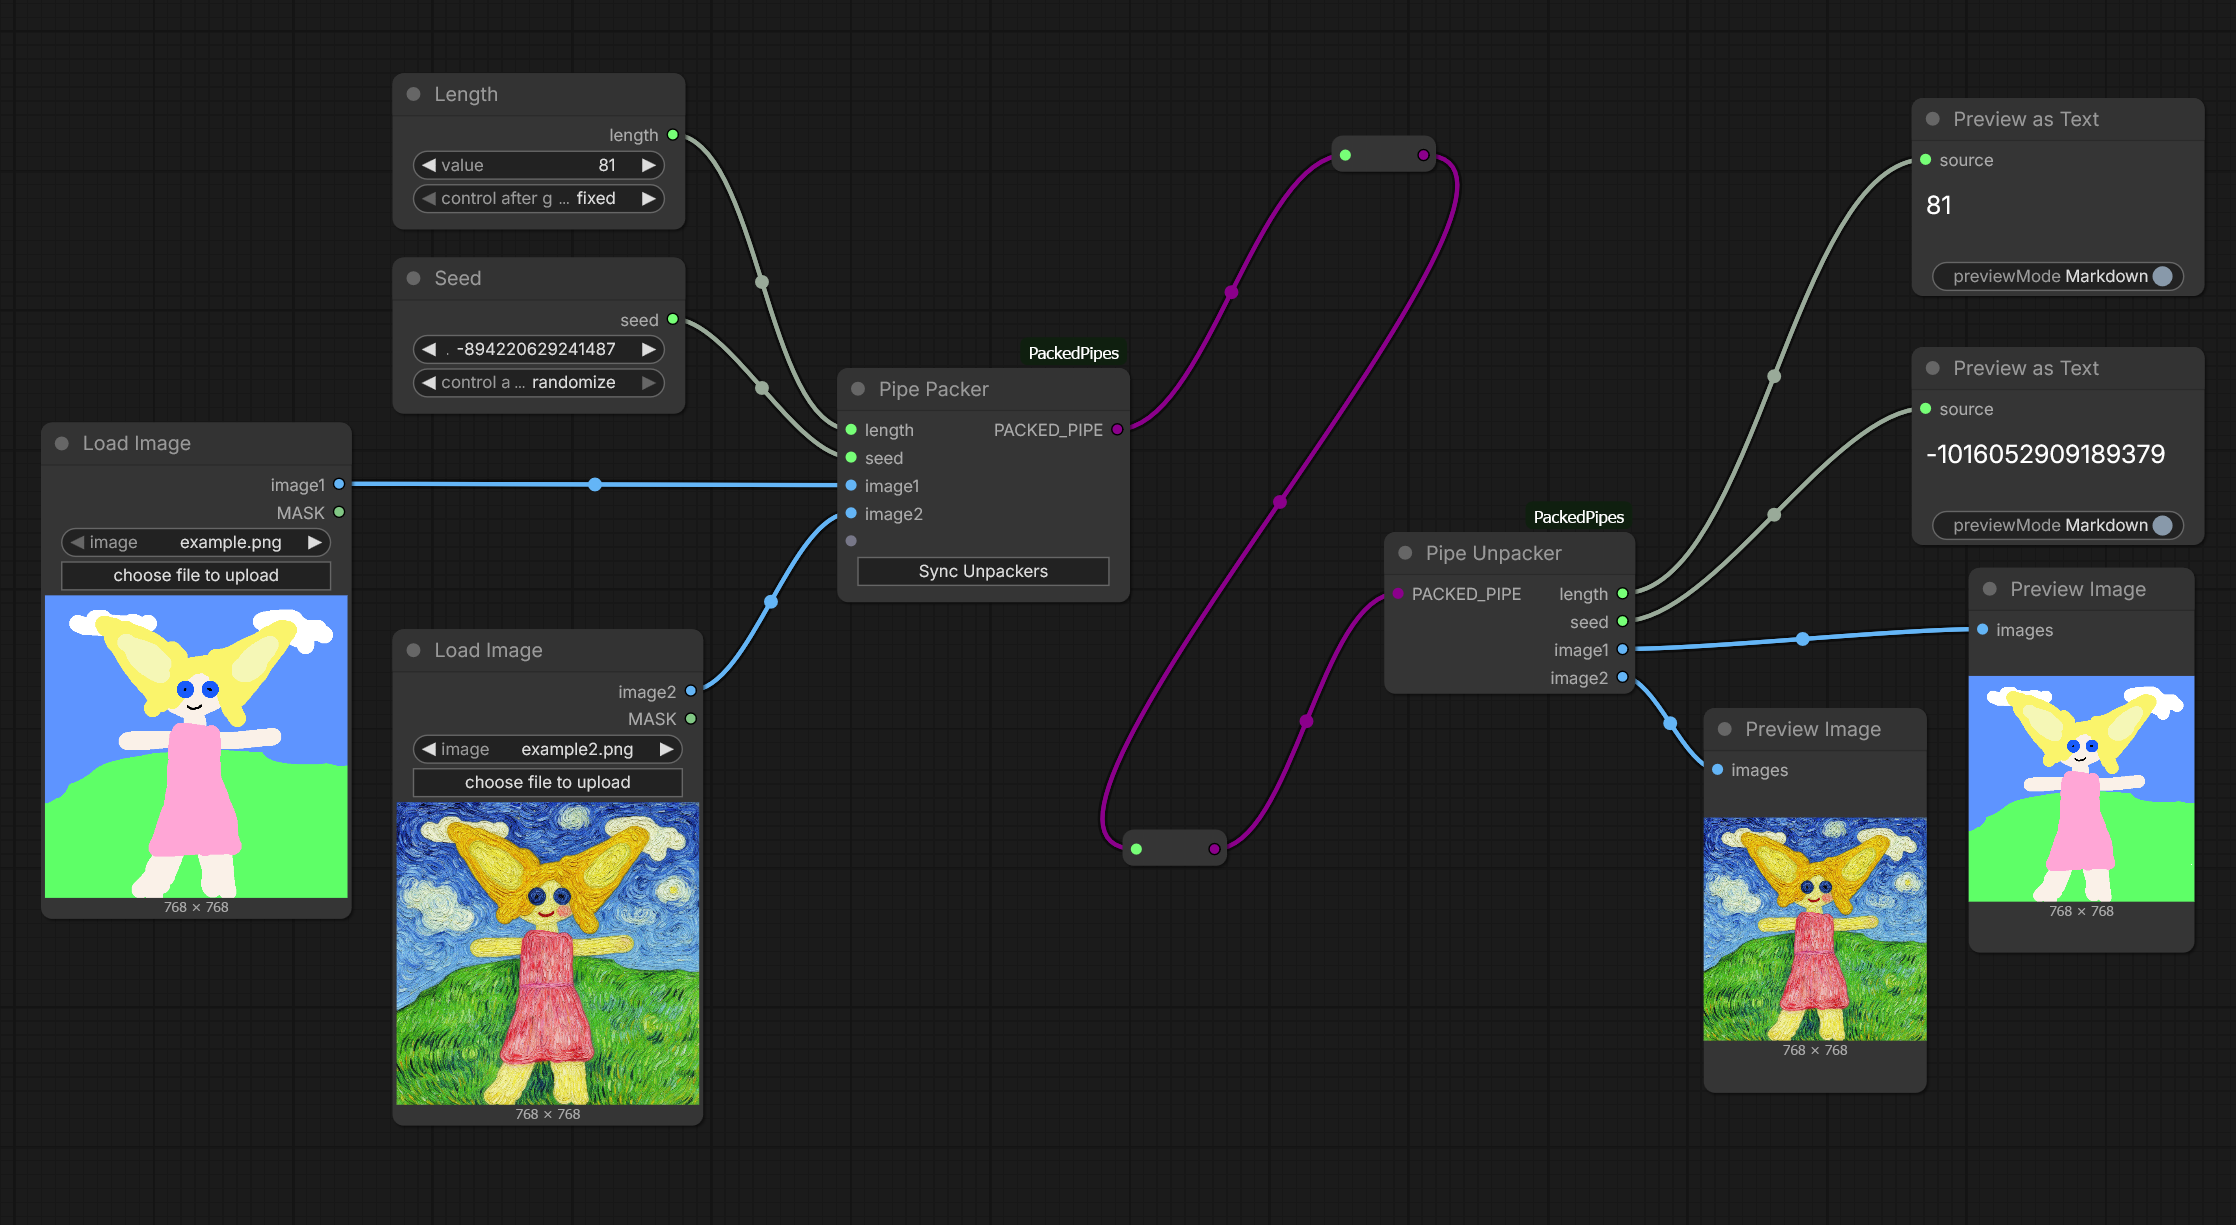This screenshot has height=1225, width=2236.
Task: Click the image2 input port on Pipe Packer
Action: [x=851, y=514]
